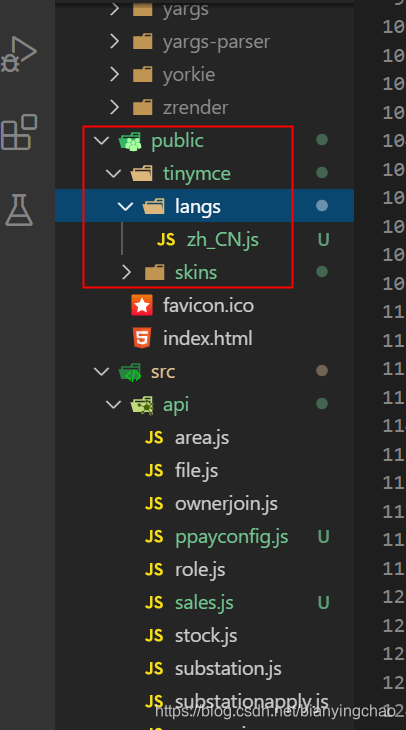Select the zrender folder name
The height and width of the screenshot is (730, 406).
196,108
